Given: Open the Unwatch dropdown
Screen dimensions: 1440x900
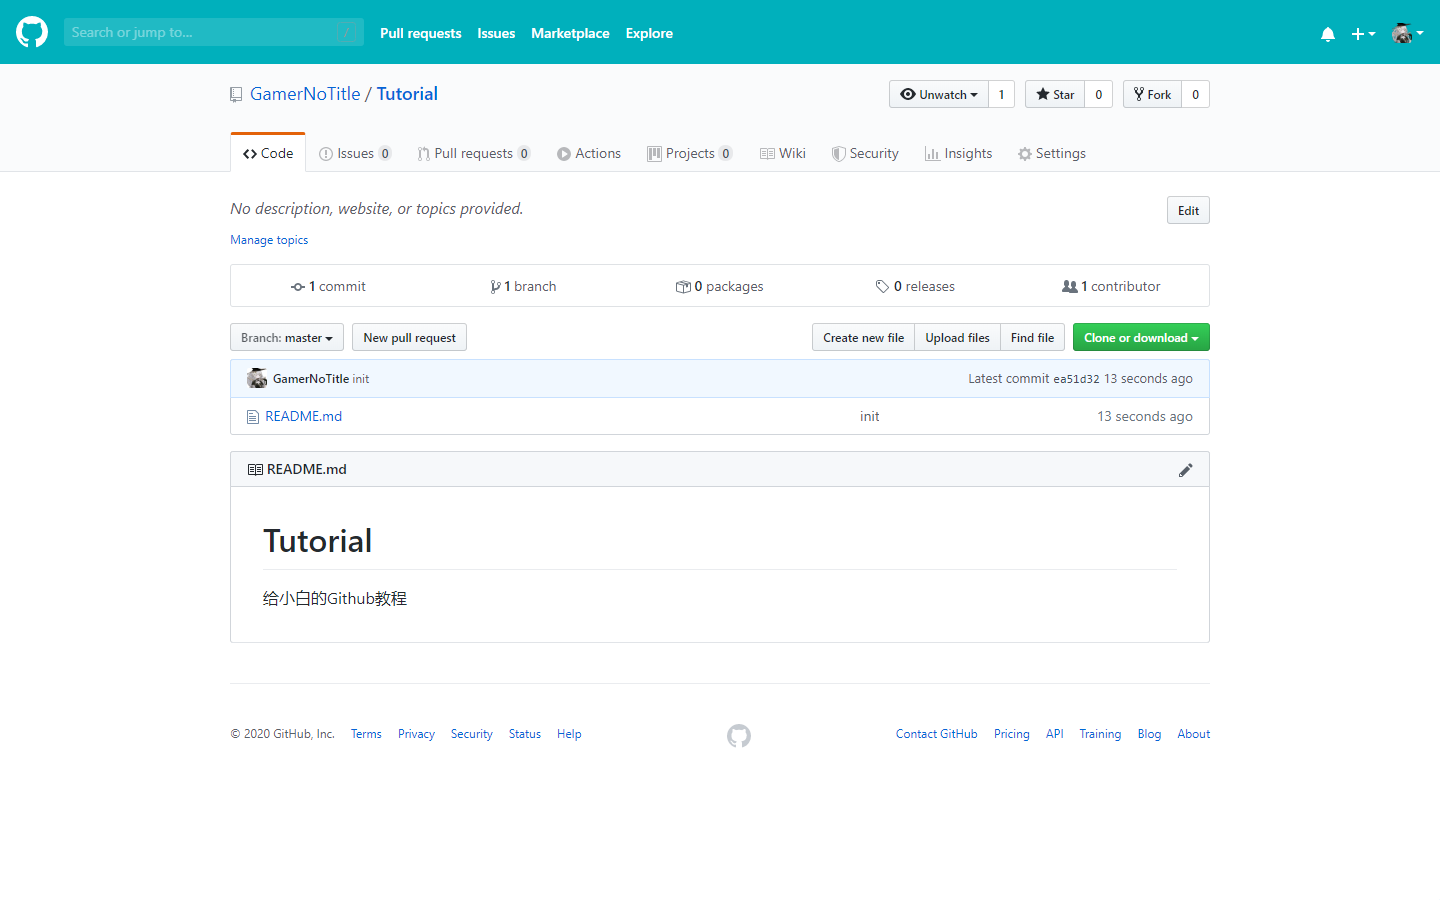Looking at the screenshot, I should pyautogui.click(x=938, y=94).
